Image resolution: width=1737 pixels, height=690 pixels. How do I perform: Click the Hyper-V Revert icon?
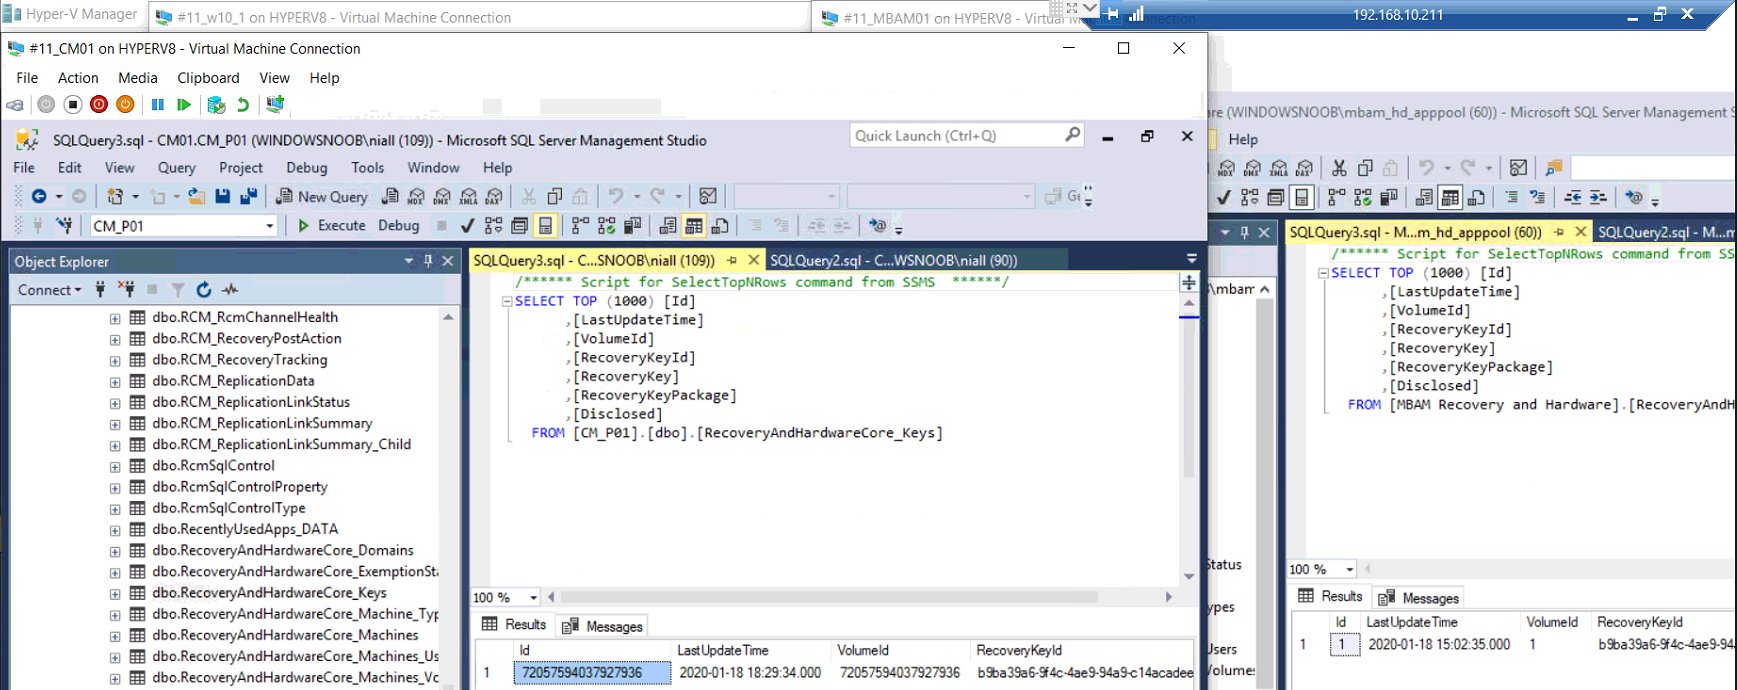(x=243, y=104)
